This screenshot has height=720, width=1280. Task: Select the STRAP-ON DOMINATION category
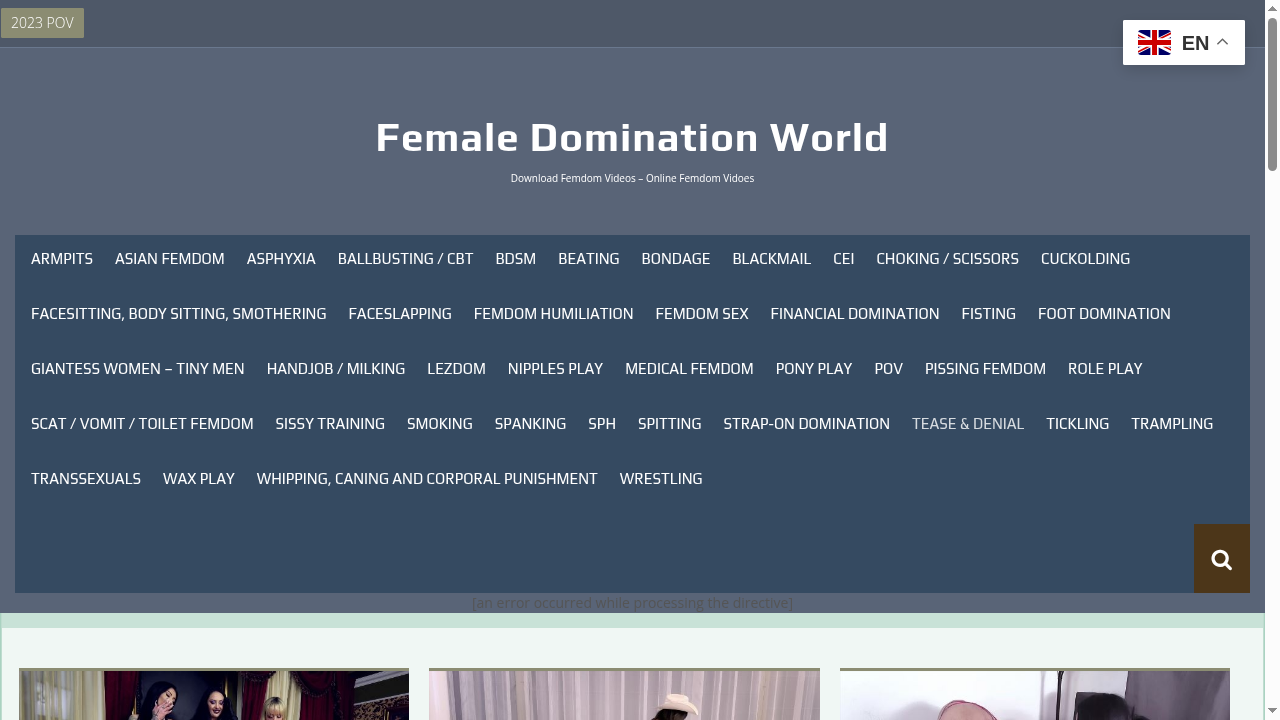point(806,423)
